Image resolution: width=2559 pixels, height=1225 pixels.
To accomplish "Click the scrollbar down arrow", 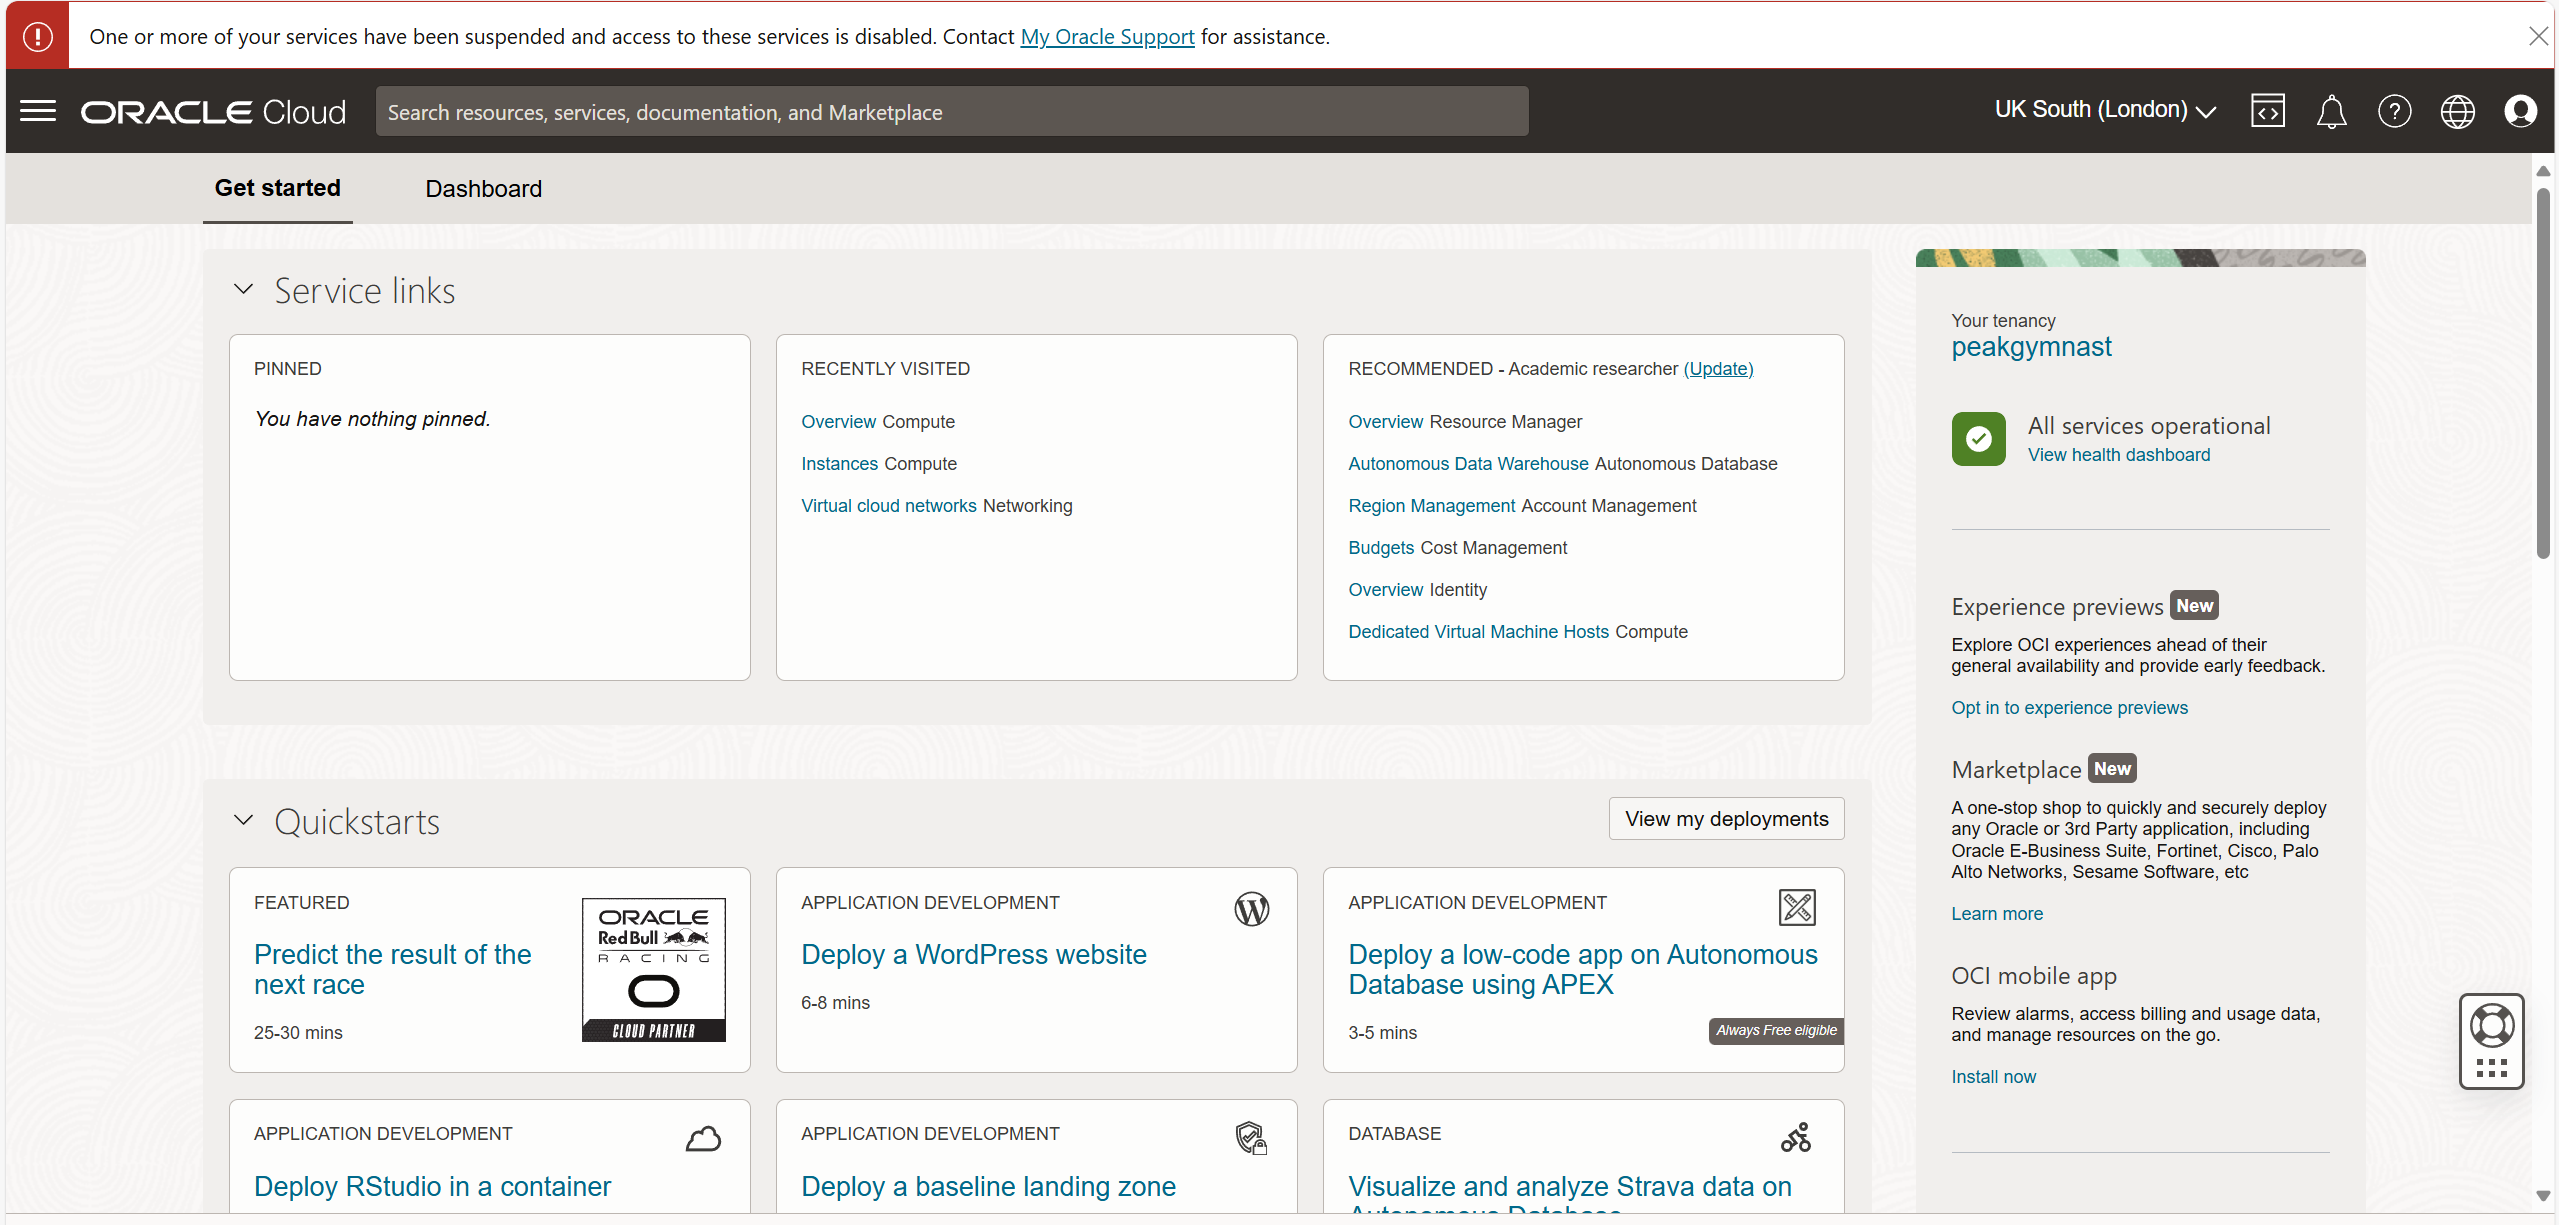I will point(2543,1196).
